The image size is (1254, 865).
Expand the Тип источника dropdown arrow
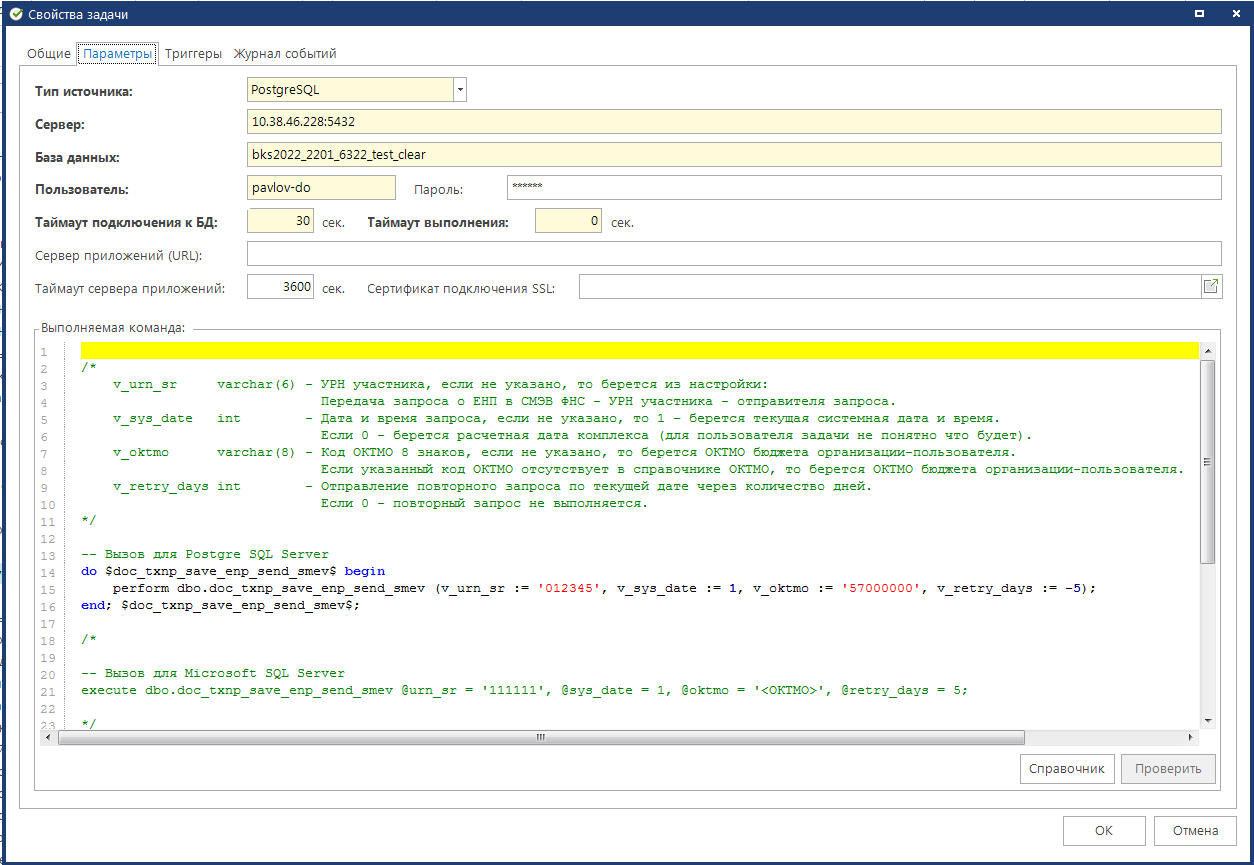[x=460, y=90]
